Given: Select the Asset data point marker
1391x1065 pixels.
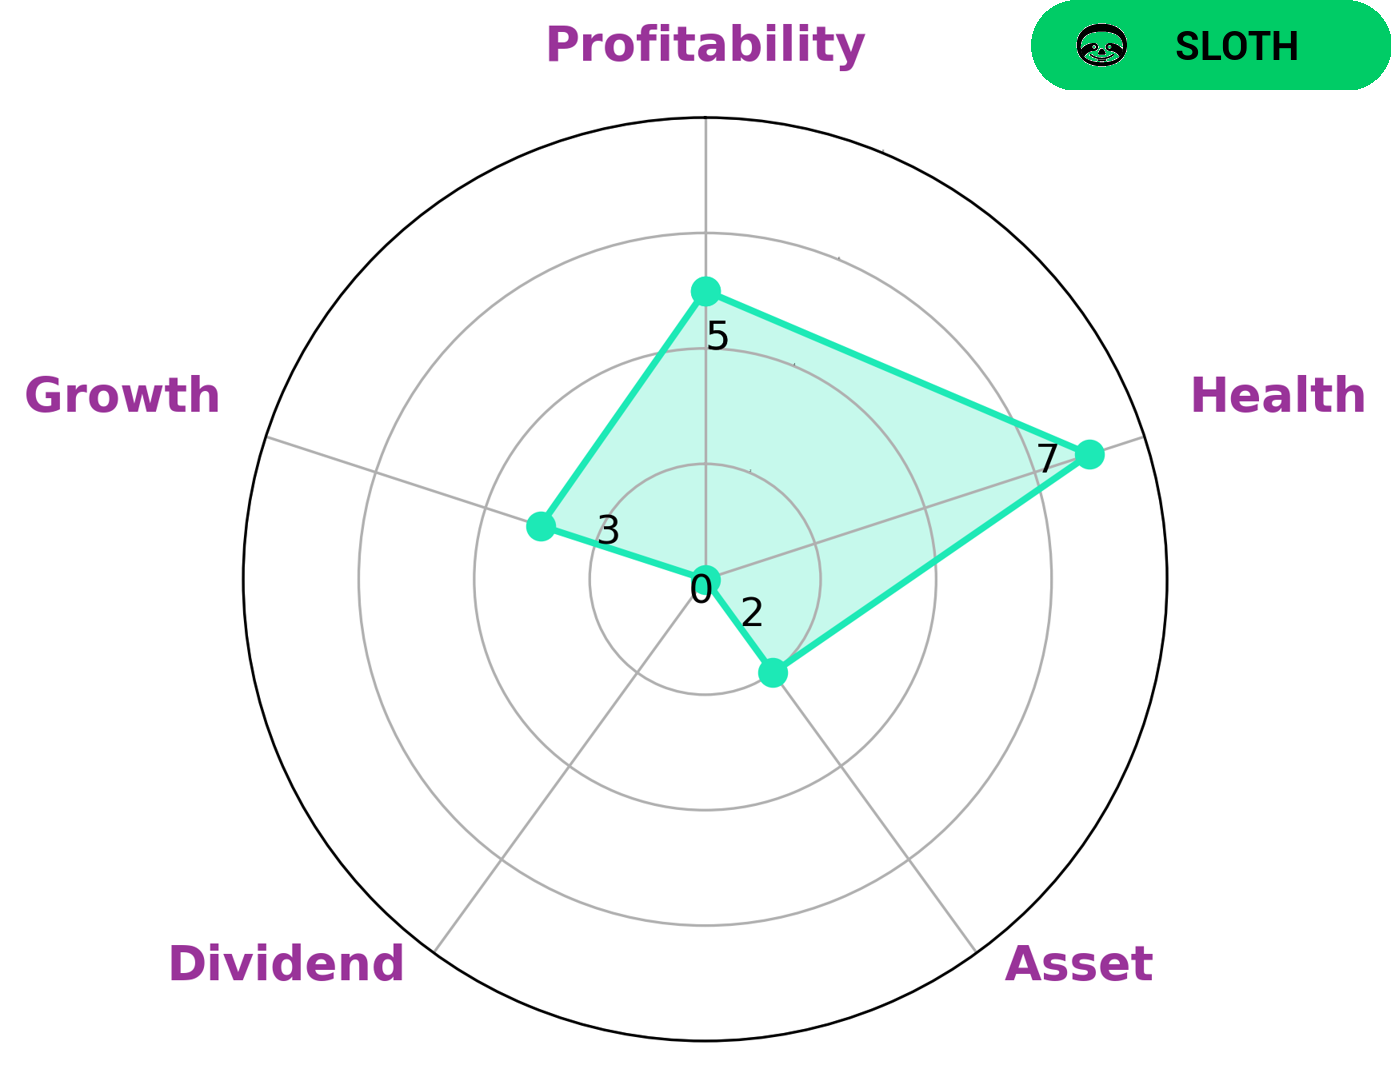Looking at the screenshot, I should (772, 673).
